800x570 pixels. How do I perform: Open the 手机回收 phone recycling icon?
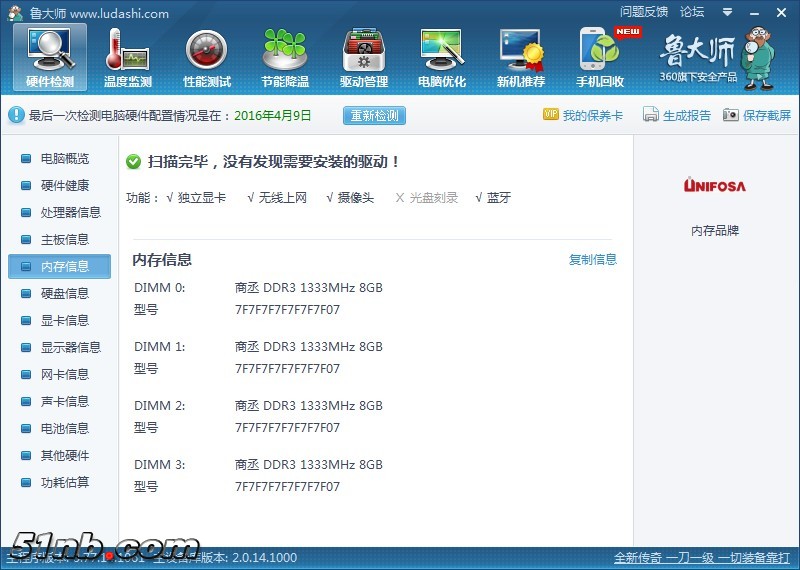point(600,56)
